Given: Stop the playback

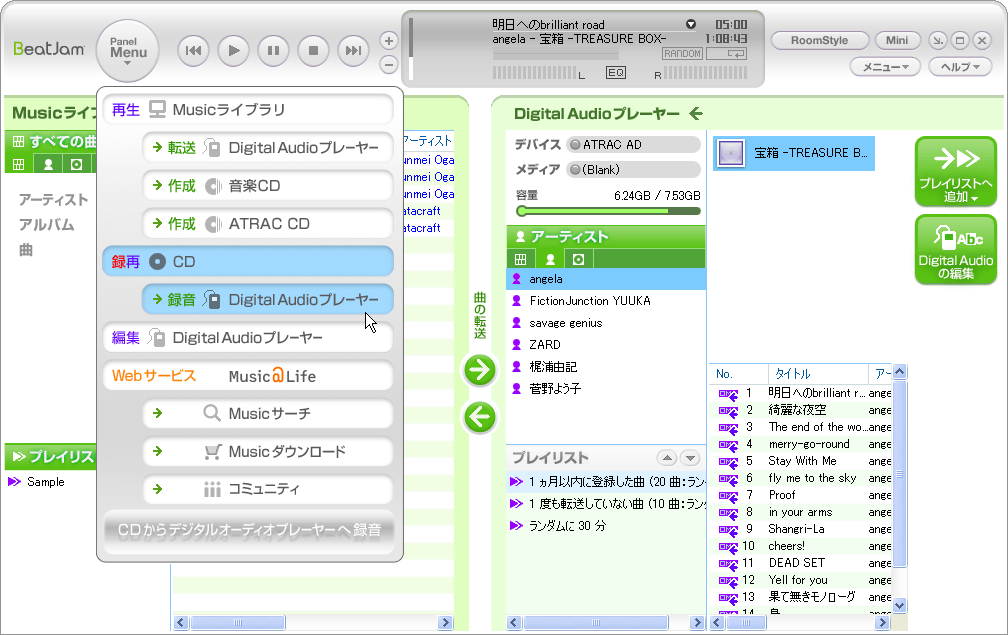Looking at the screenshot, I should click(x=313, y=50).
